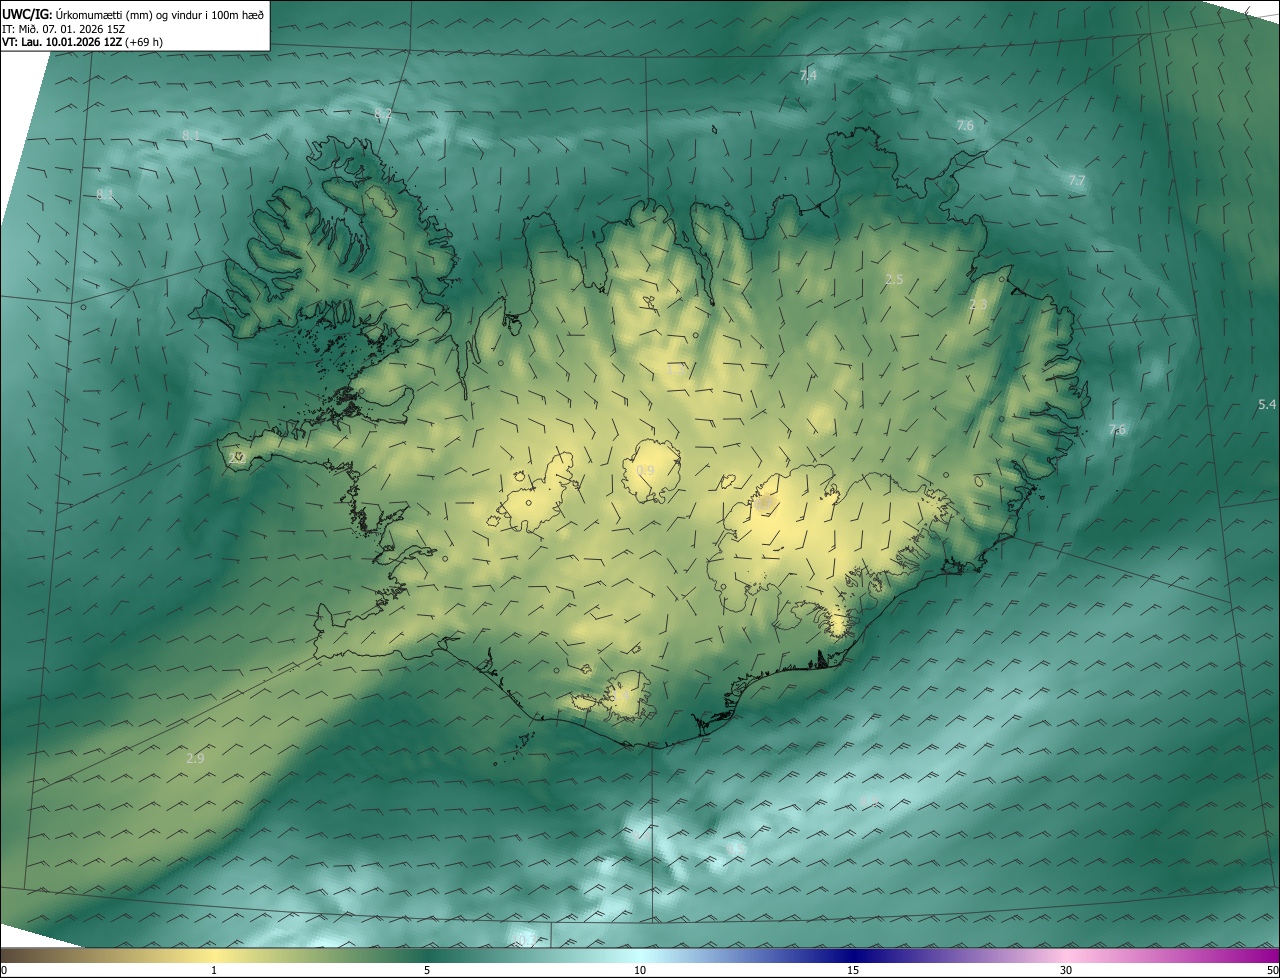Click the '7.7' precipitation value
1280x978 pixels.
click(x=1077, y=181)
